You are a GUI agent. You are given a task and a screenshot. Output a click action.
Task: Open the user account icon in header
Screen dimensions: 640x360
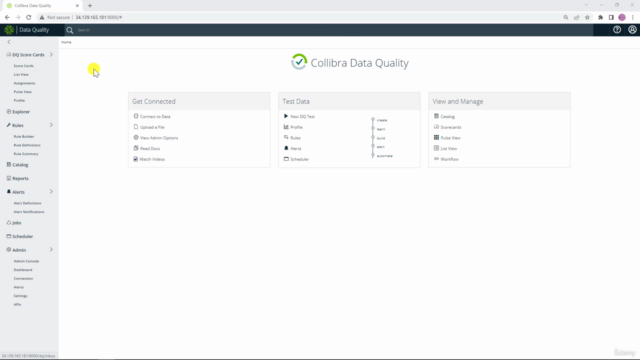[632, 29]
